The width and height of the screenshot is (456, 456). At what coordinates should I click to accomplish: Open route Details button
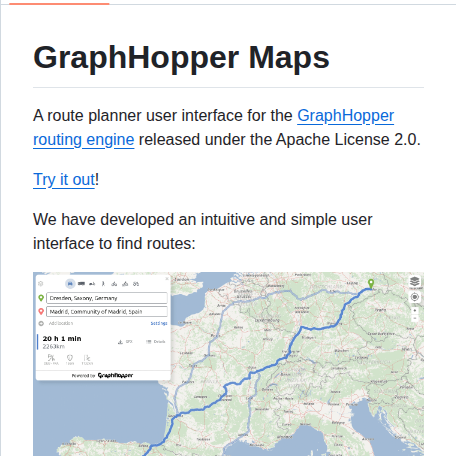[156, 342]
